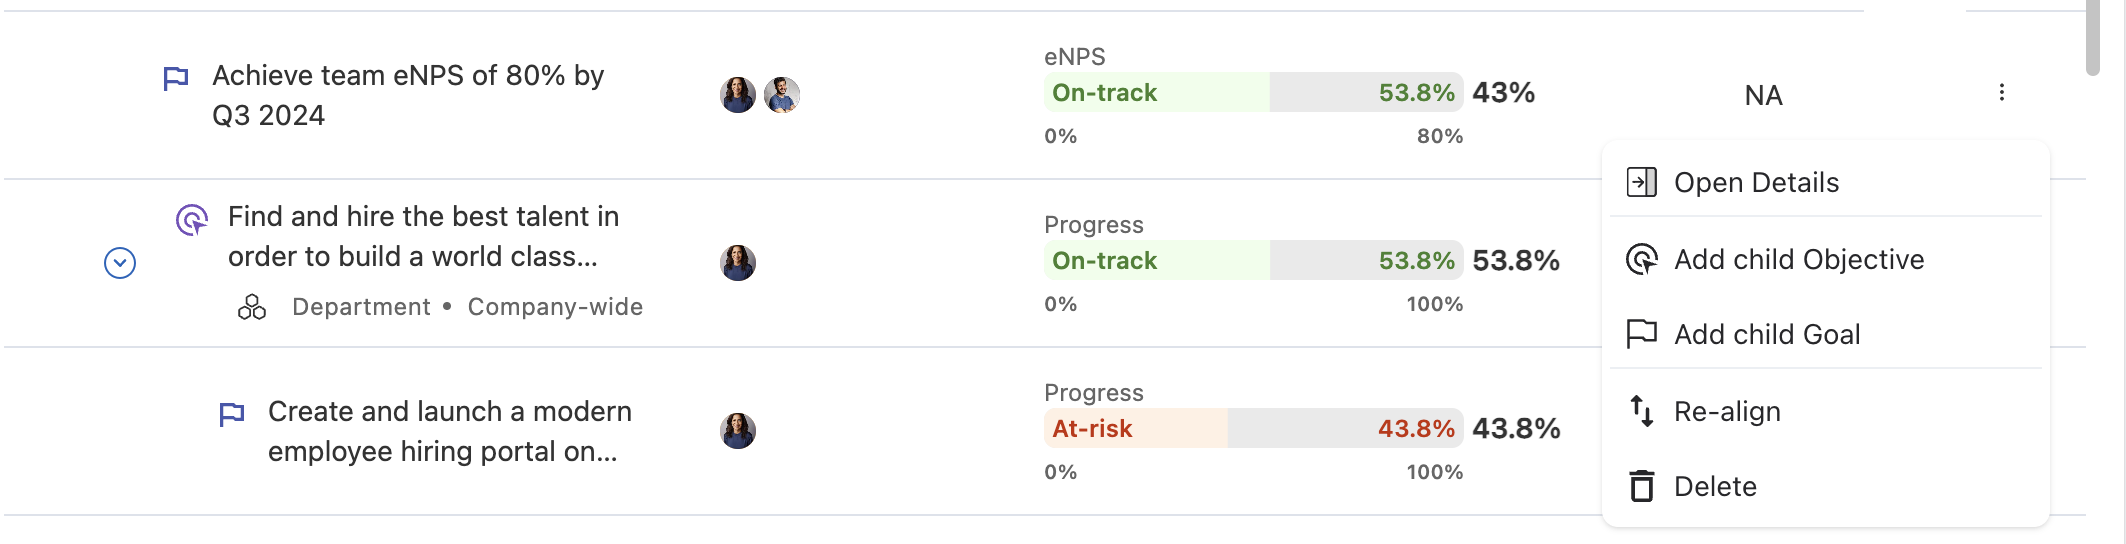The width and height of the screenshot is (2126, 544).
Task: Click the Re-align arrows icon
Action: coord(1642,411)
